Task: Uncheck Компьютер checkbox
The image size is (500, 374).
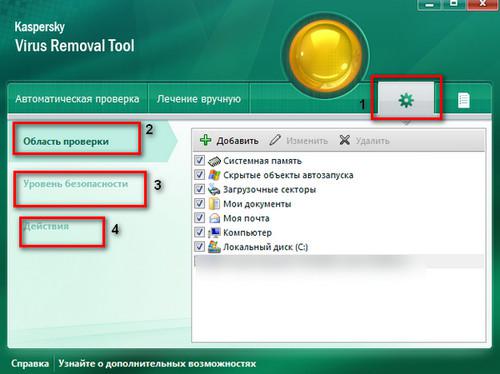Action: 199,232
